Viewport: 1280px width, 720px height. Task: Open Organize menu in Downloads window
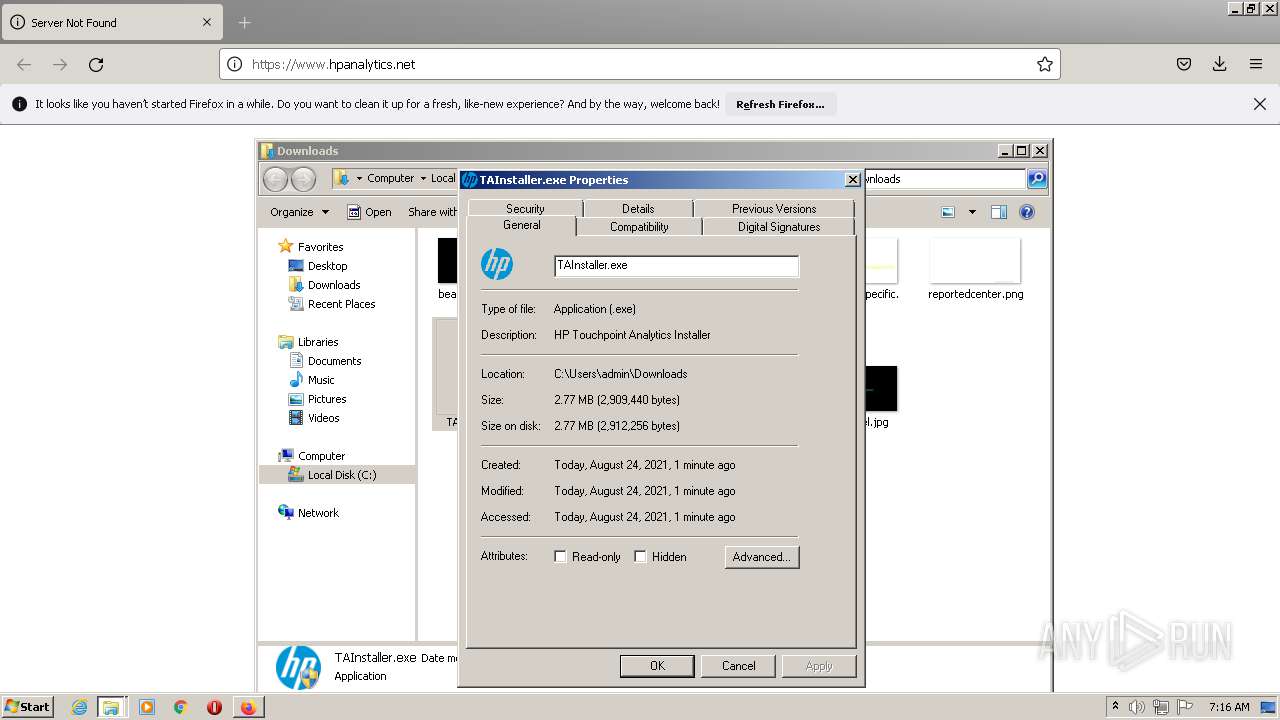[x=299, y=212]
